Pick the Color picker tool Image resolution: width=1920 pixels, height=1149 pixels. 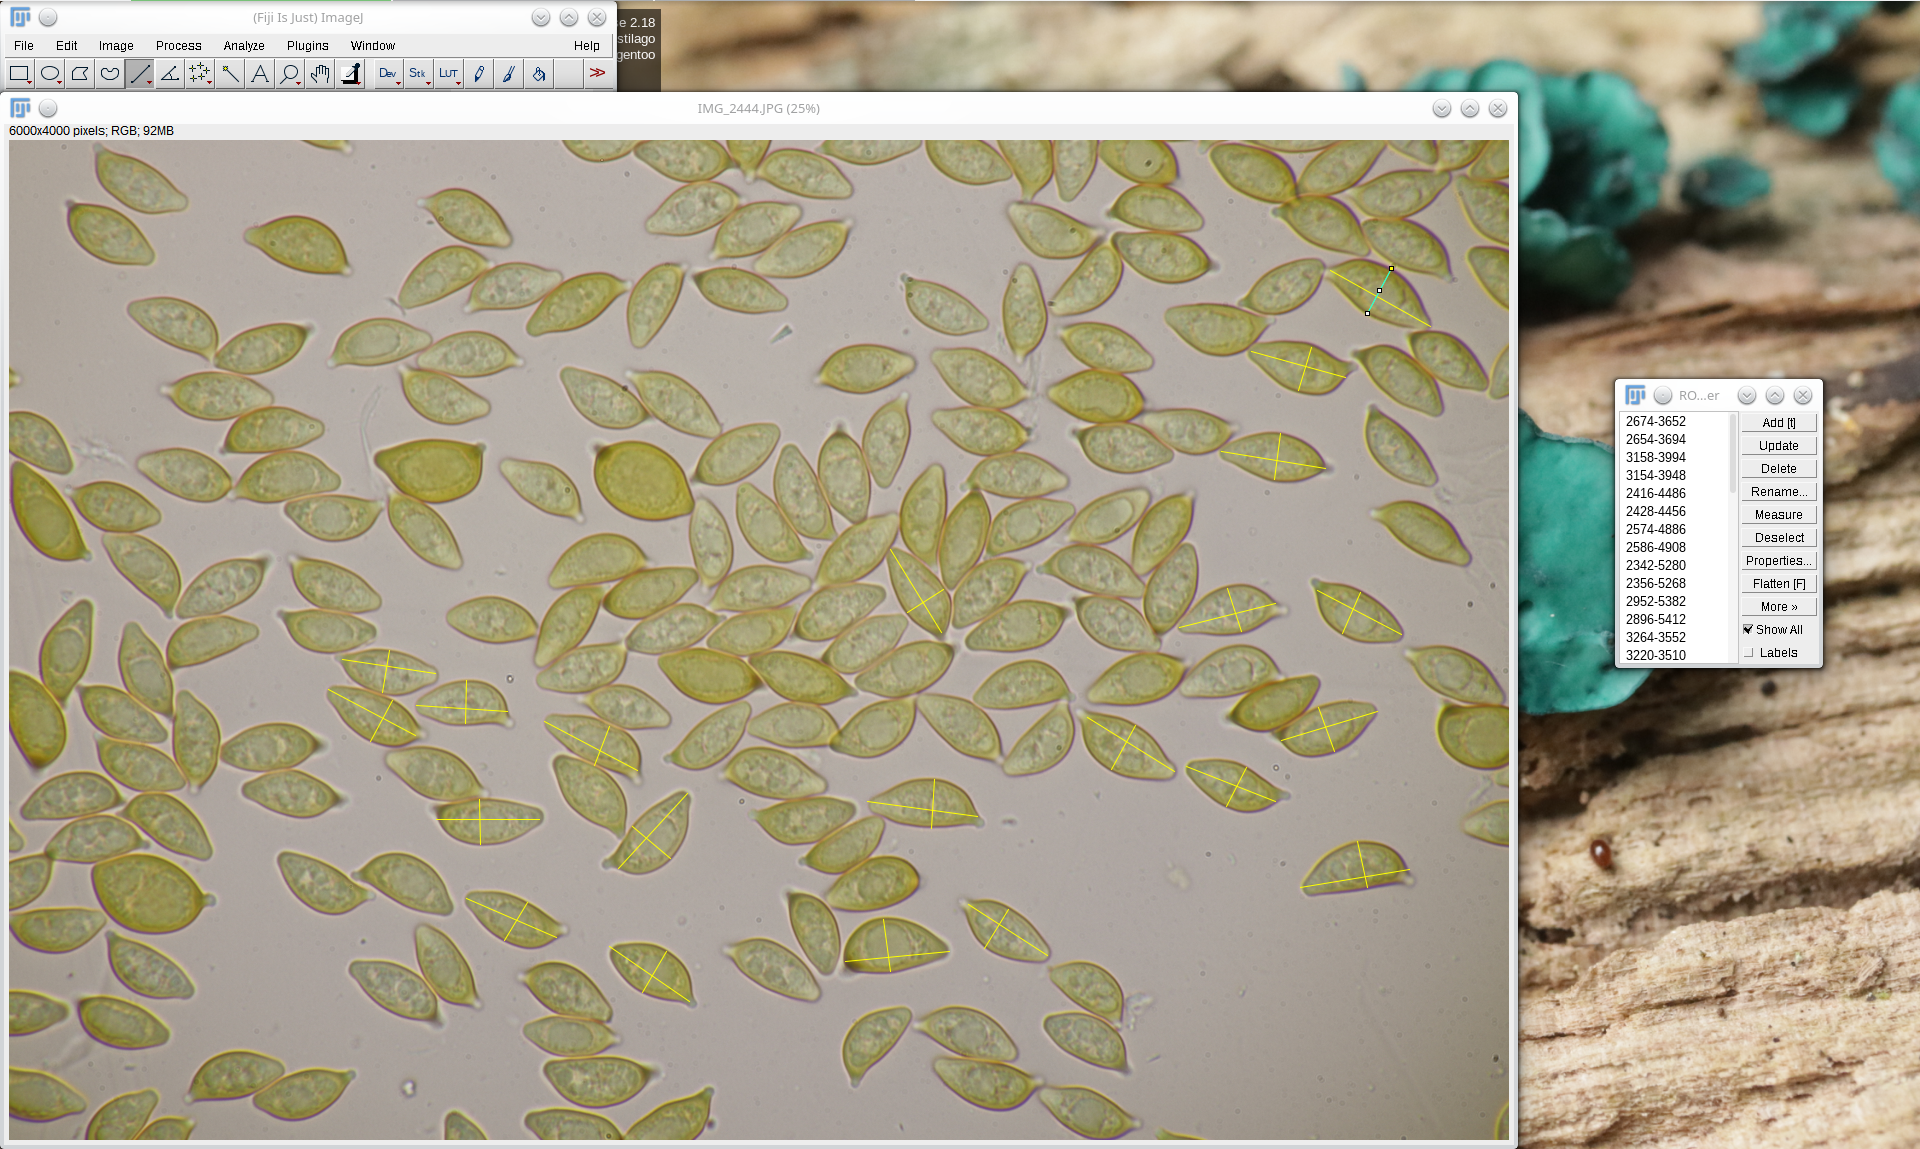pyautogui.click(x=351, y=73)
